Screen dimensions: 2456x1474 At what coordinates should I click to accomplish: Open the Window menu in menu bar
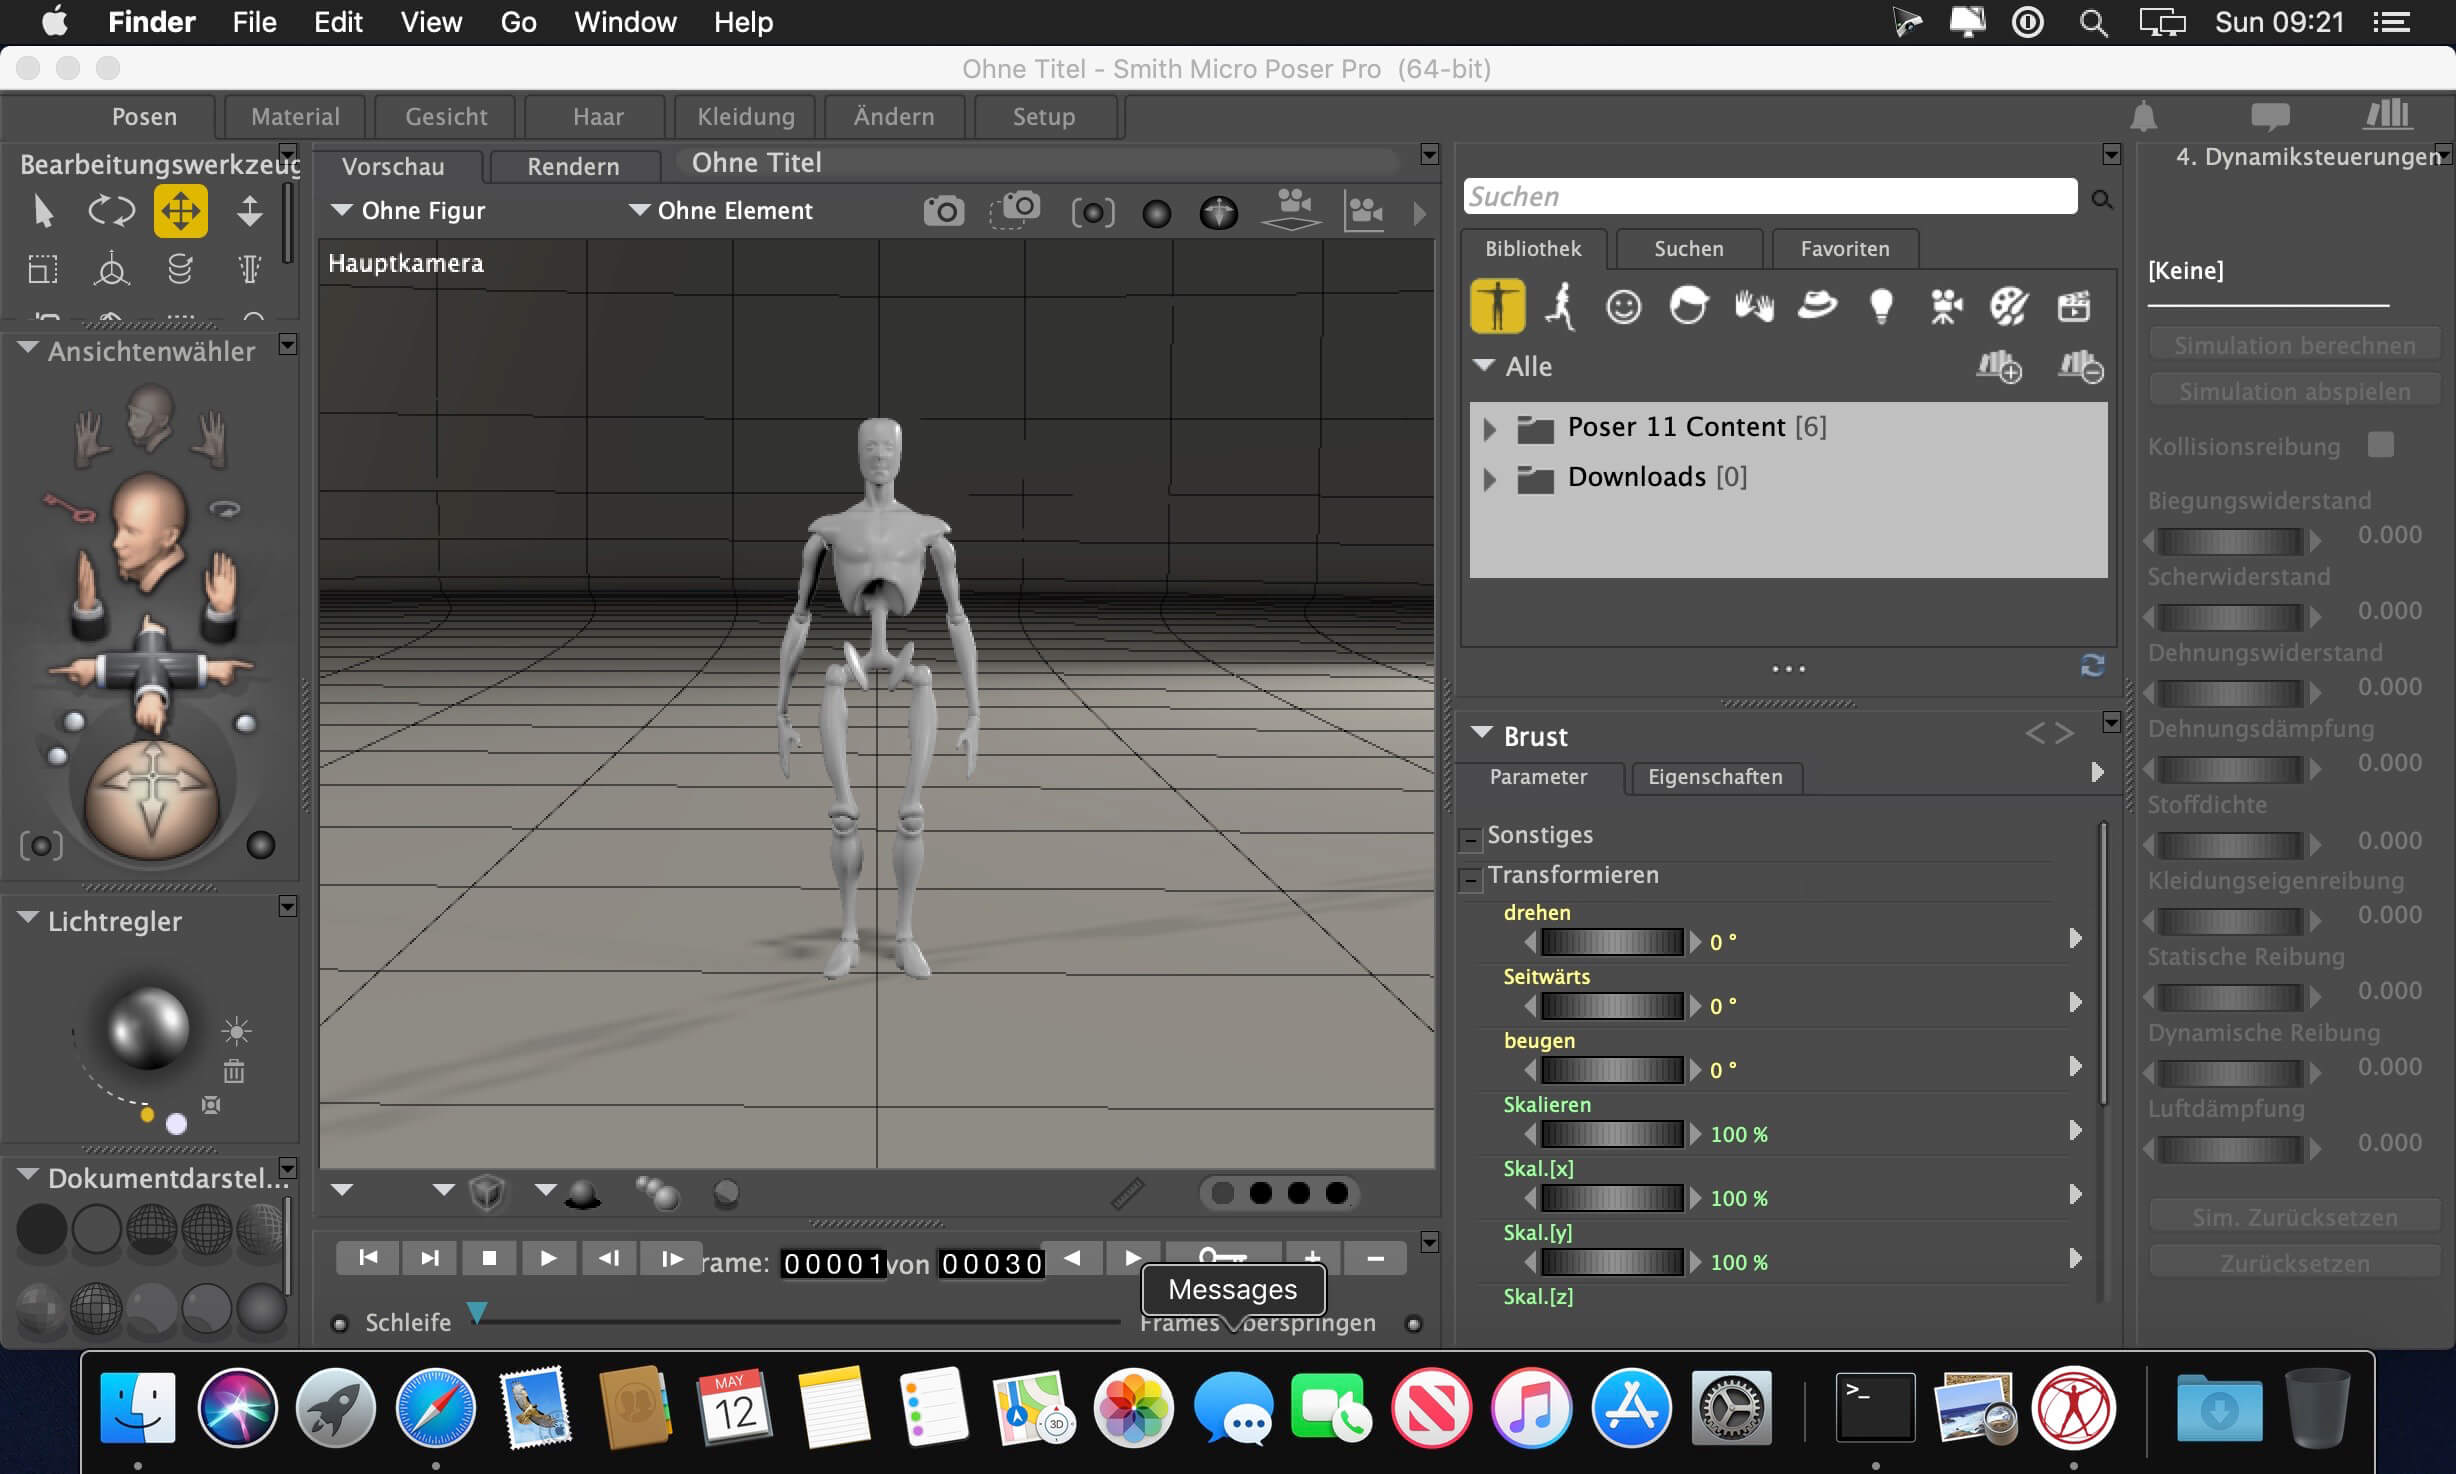625,22
